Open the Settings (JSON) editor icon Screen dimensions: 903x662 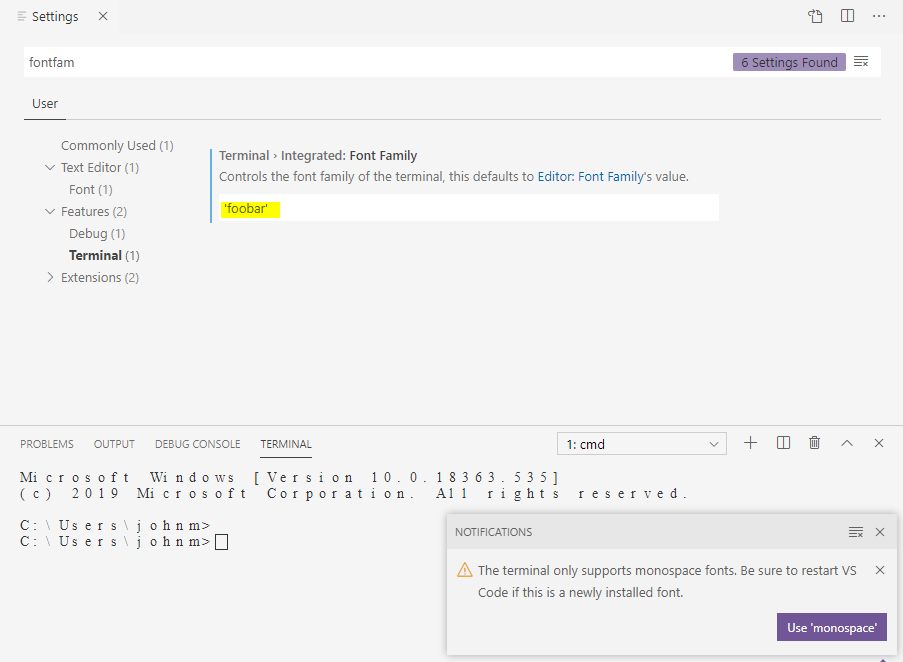[x=815, y=16]
